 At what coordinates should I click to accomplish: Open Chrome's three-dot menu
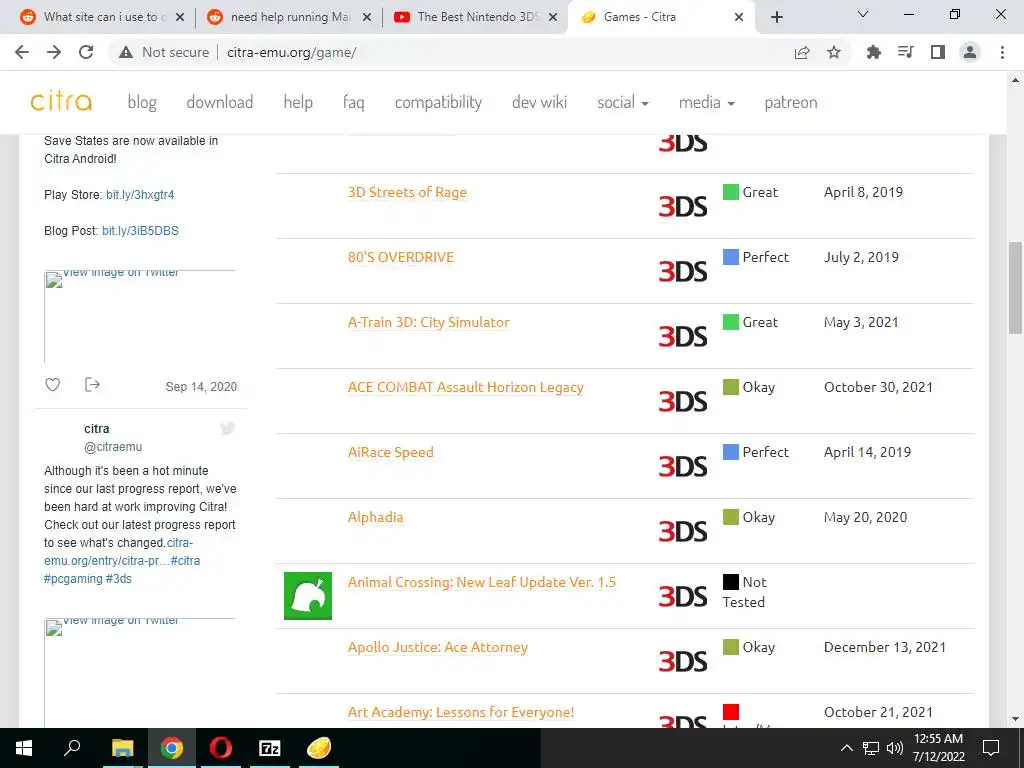pyautogui.click(x=1002, y=52)
